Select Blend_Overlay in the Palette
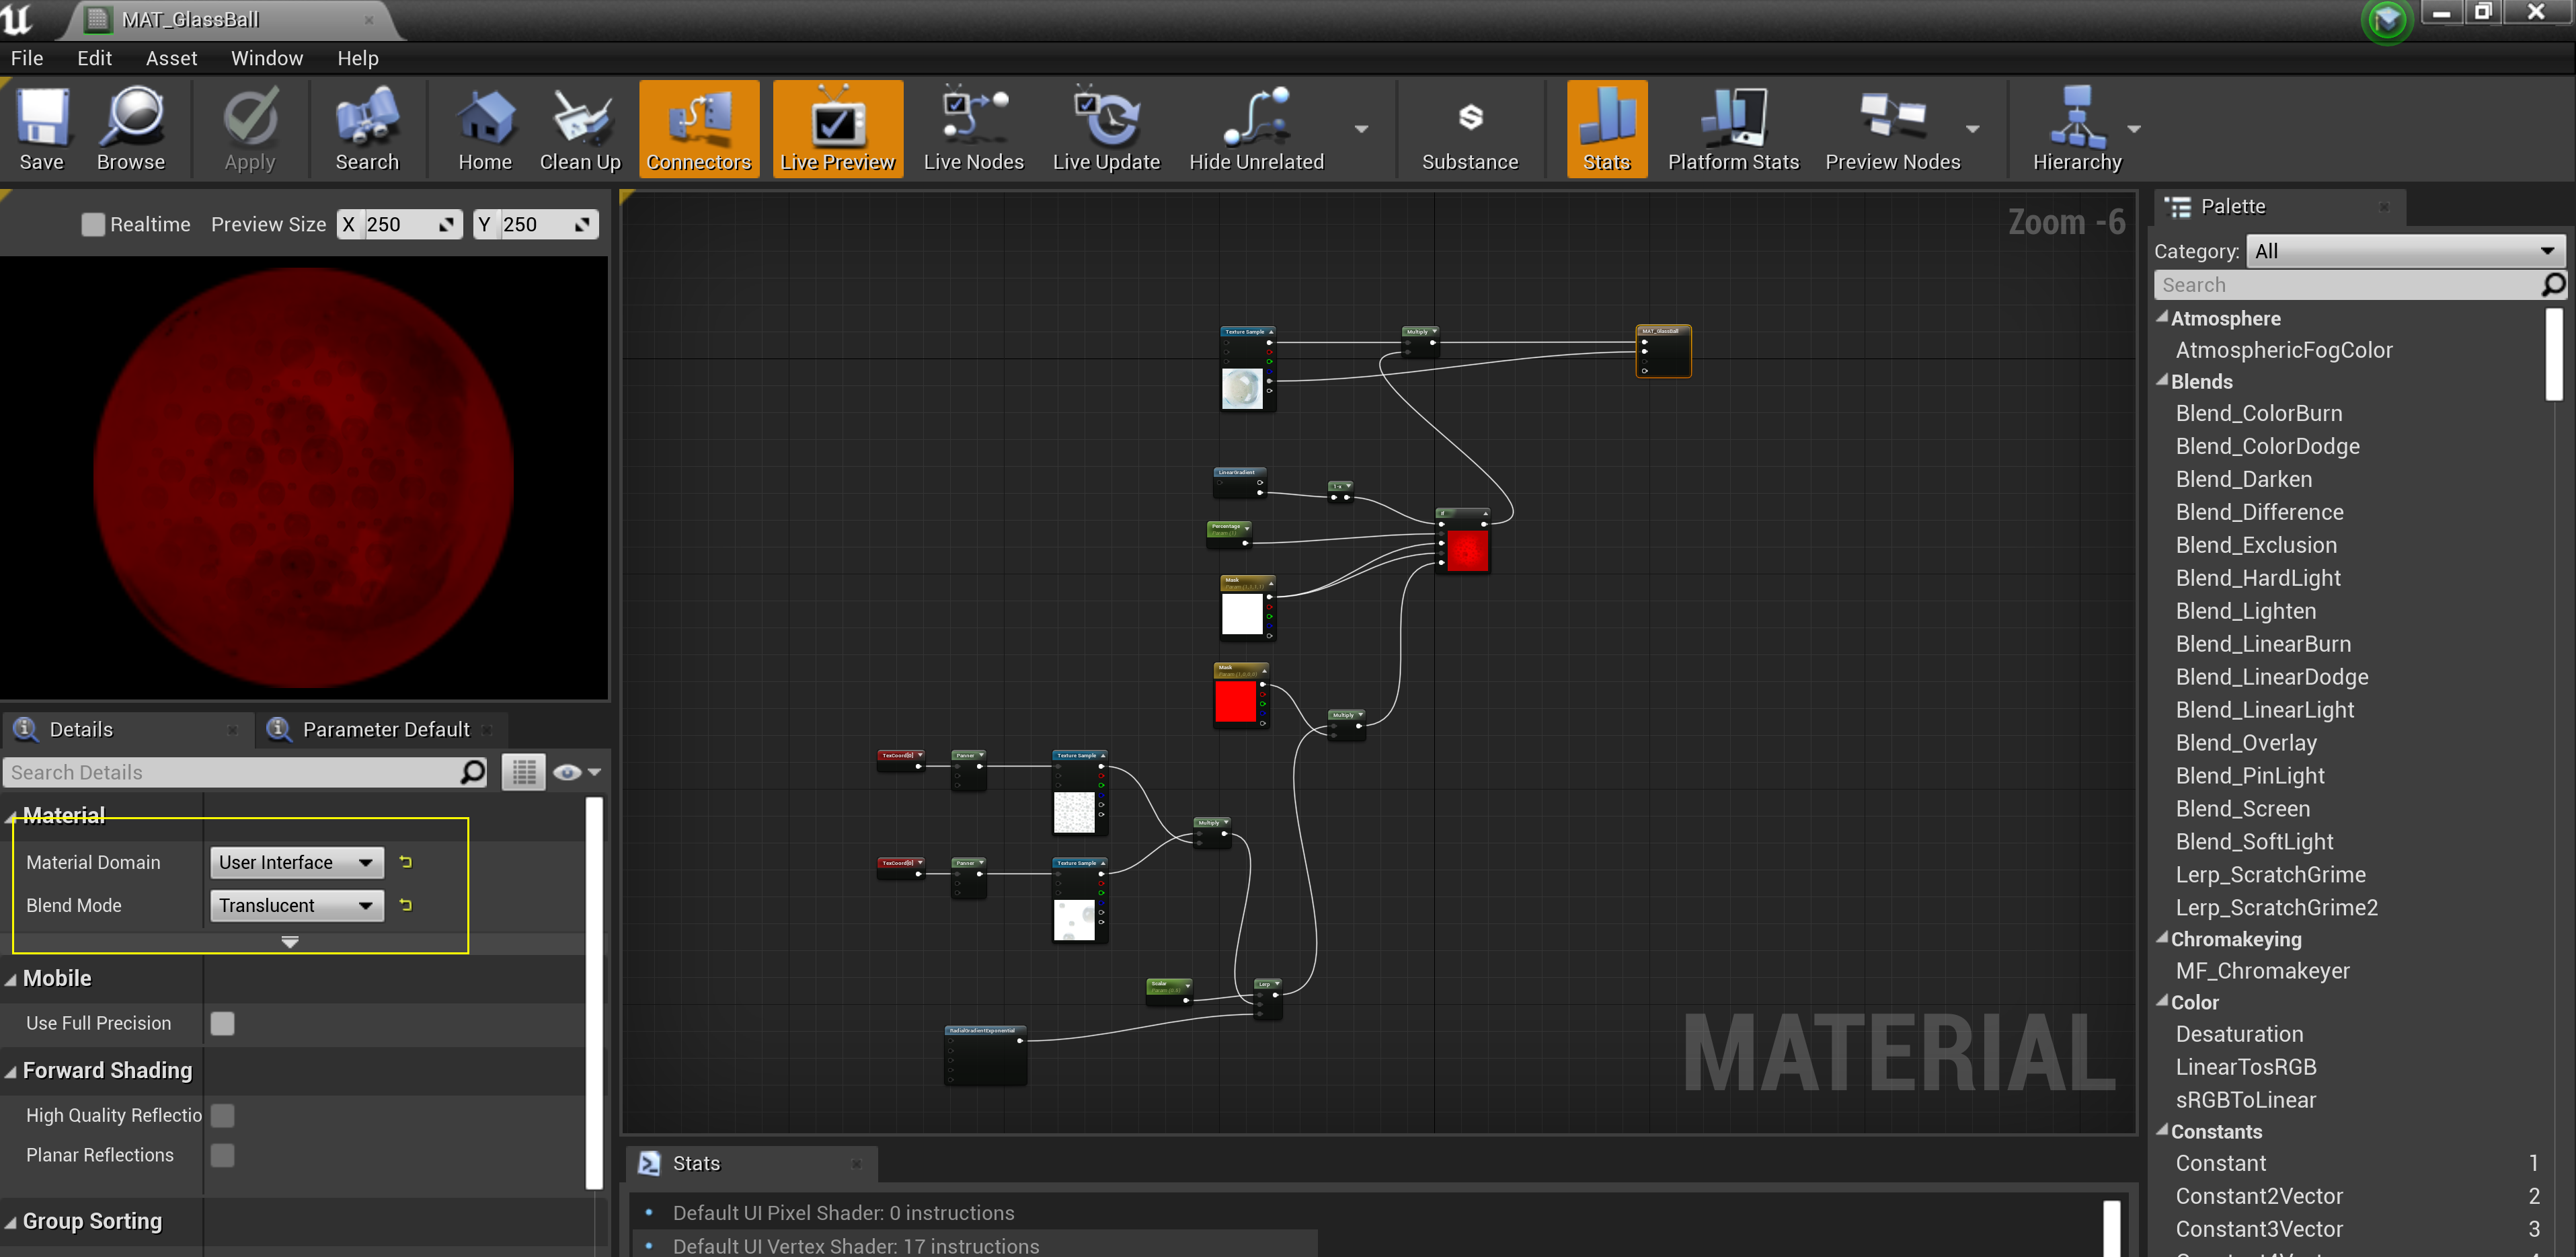 [x=2246, y=742]
